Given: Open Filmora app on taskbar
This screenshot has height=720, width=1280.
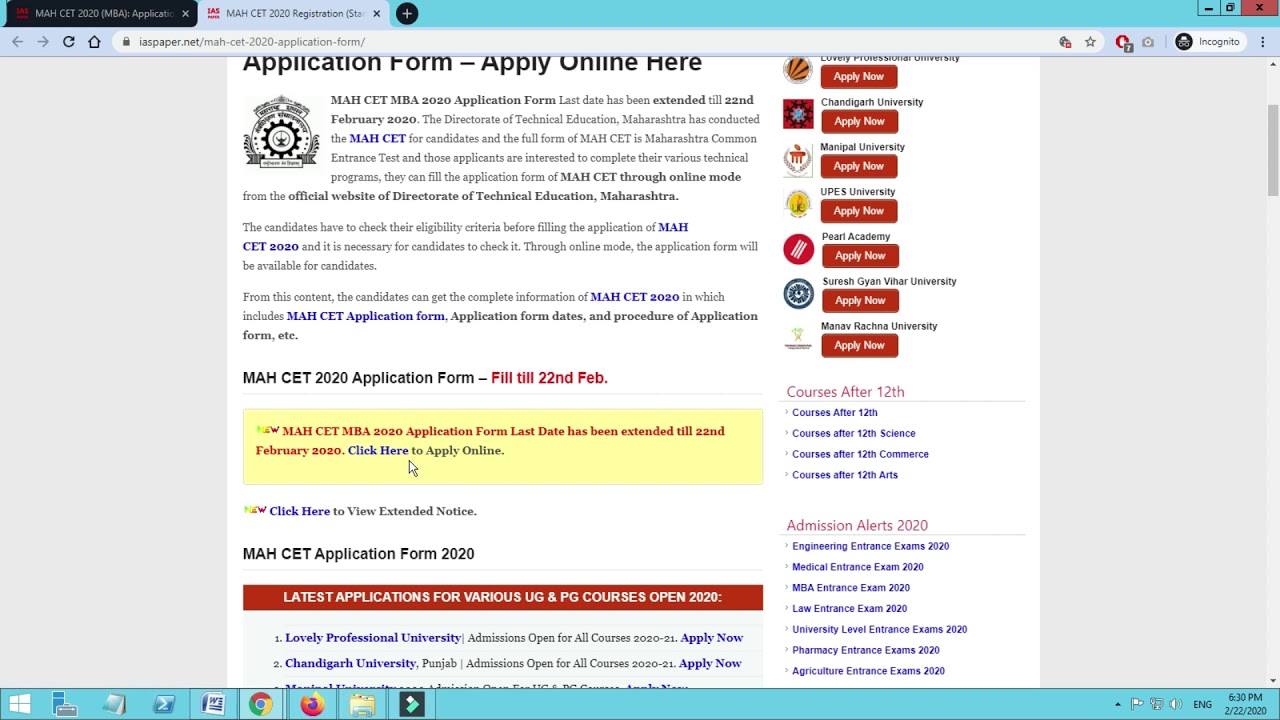Looking at the screenshot, I should pos(412,704).
